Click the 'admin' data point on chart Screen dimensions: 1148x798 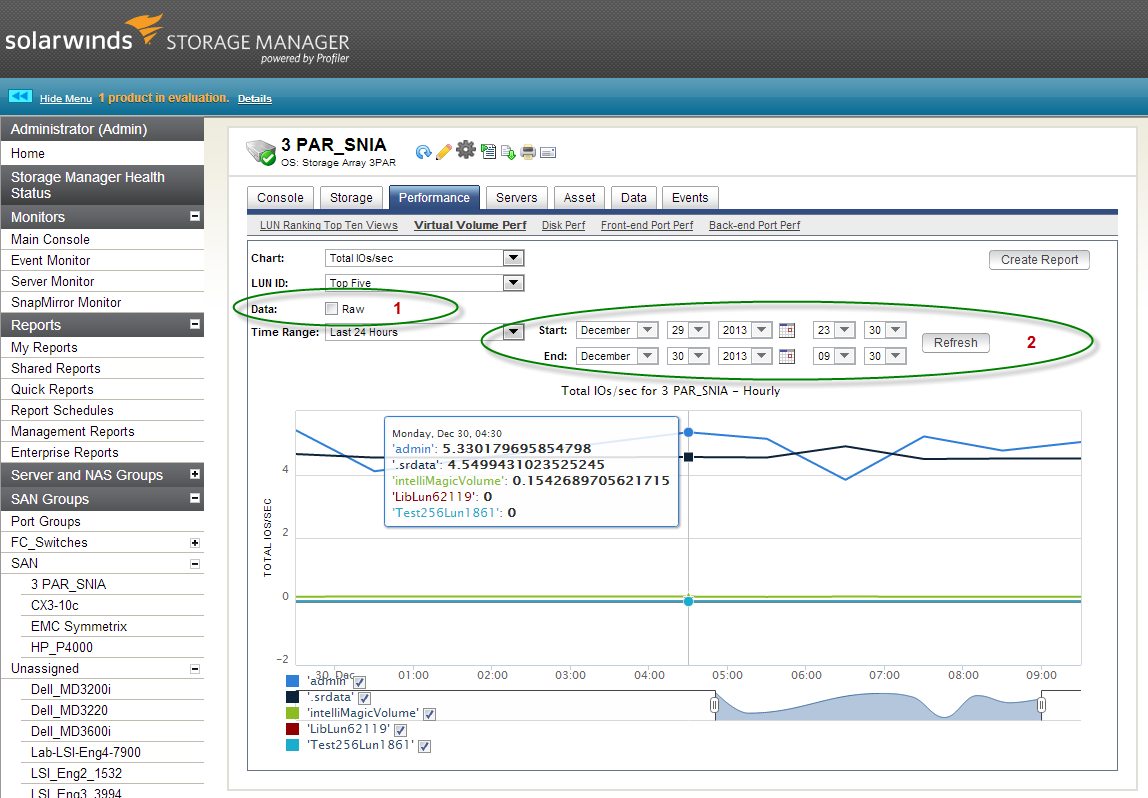coord(689,433)
